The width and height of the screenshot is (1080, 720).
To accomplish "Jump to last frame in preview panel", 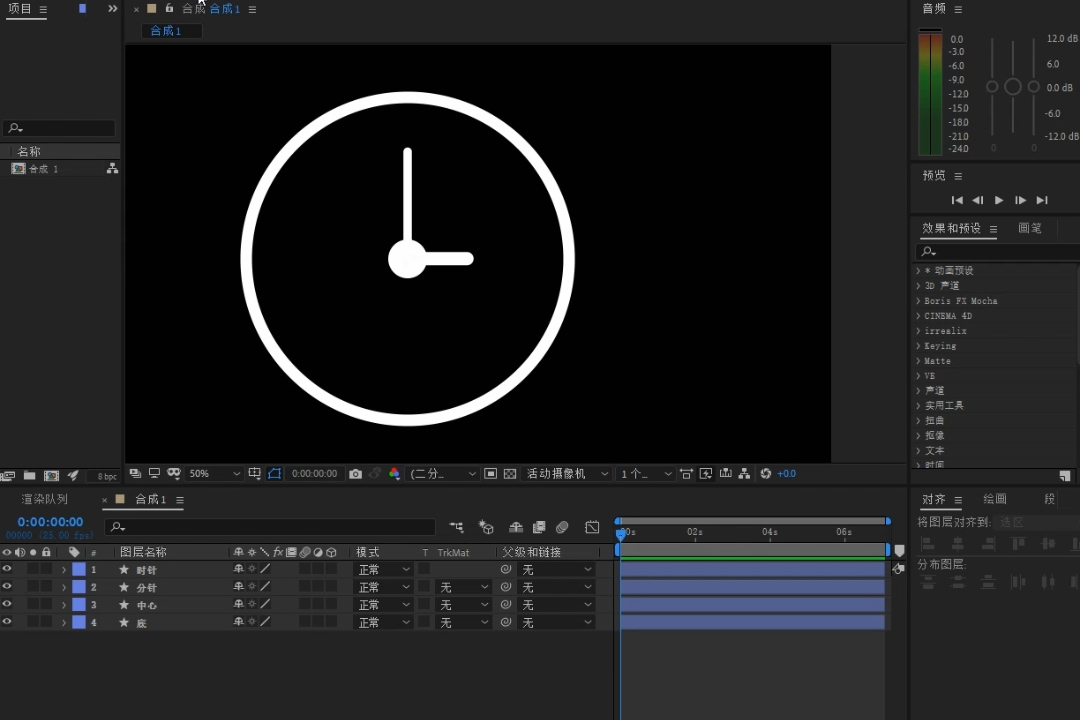I will pos(1042,200).
